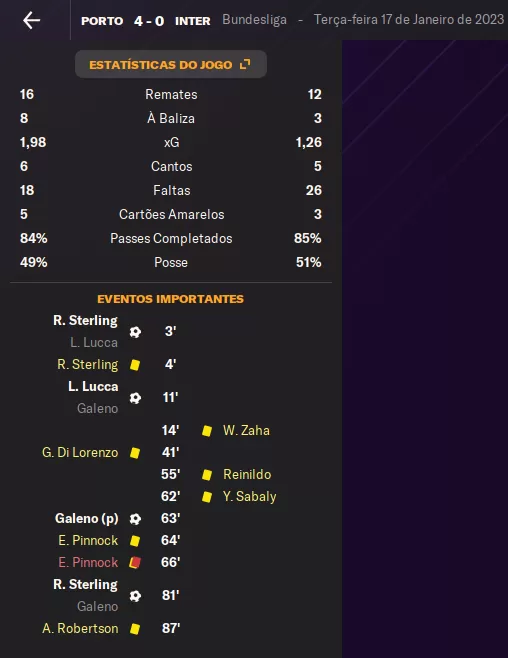Image resolution: width=508 pixels, height=658 pixels.
Task: Click E. Pinnock's red card icon at 66'
Action: [x=135, y=562]
